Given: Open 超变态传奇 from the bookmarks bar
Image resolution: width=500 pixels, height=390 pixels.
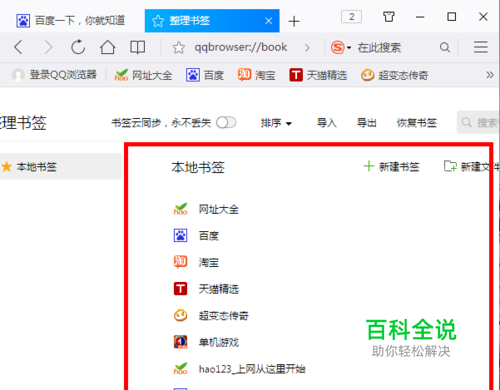Looking at the screenshot, I should pyautogui.click(x=395, y=75).
